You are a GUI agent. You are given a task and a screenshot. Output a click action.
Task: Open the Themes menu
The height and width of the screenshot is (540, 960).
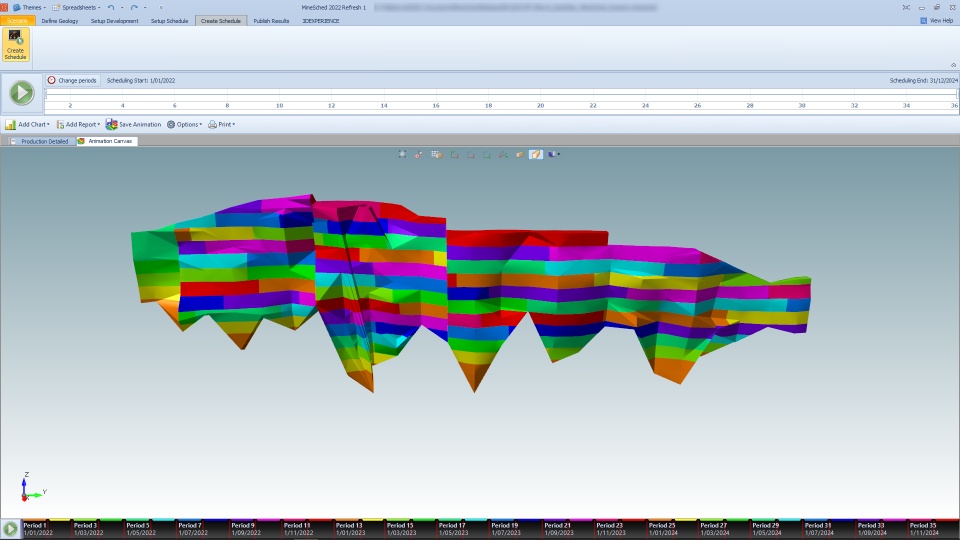pyautogui.click(x=31, y=7)
